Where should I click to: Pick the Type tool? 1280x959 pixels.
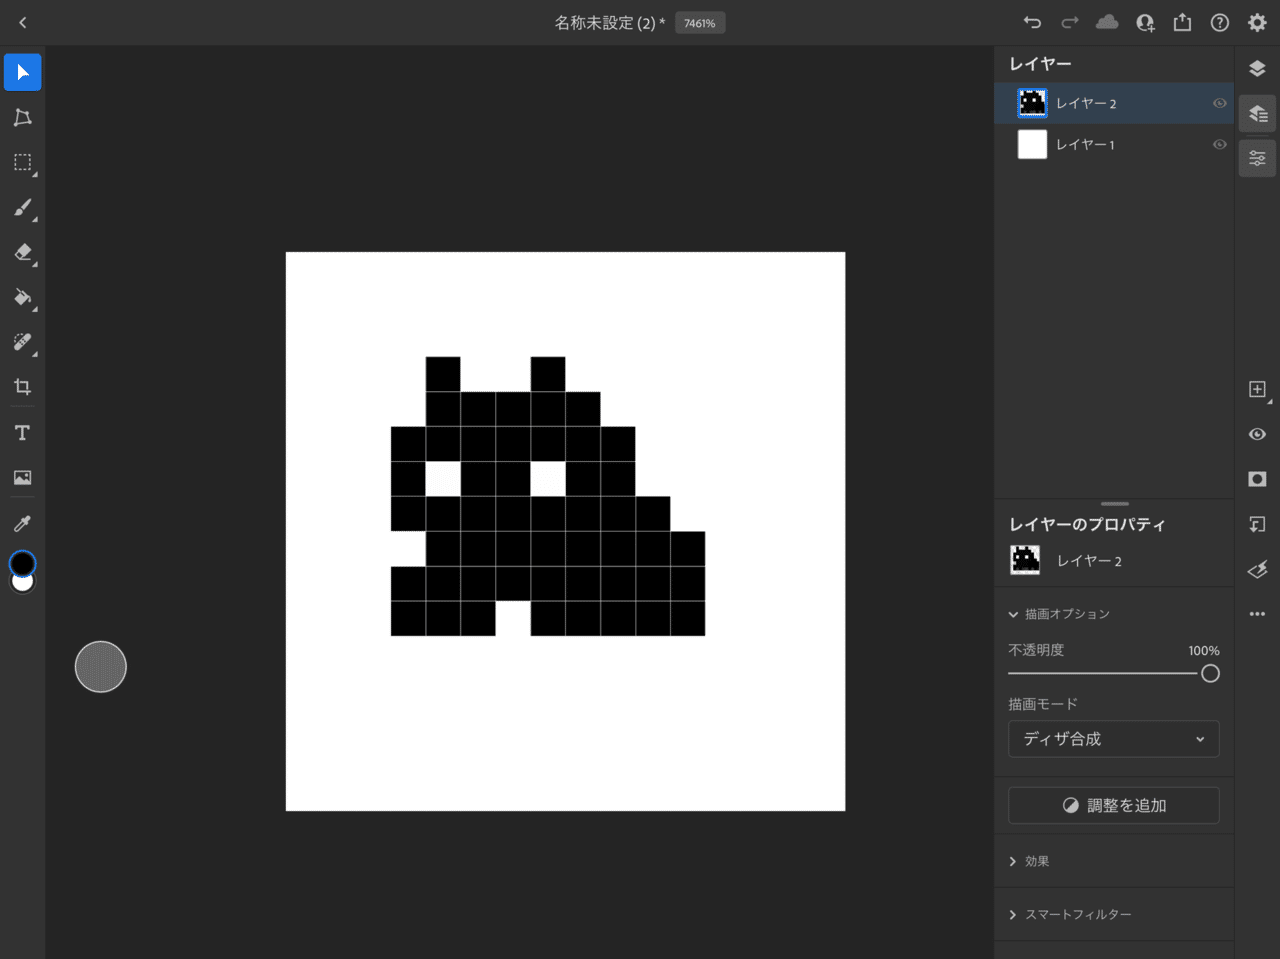(22, 433)
